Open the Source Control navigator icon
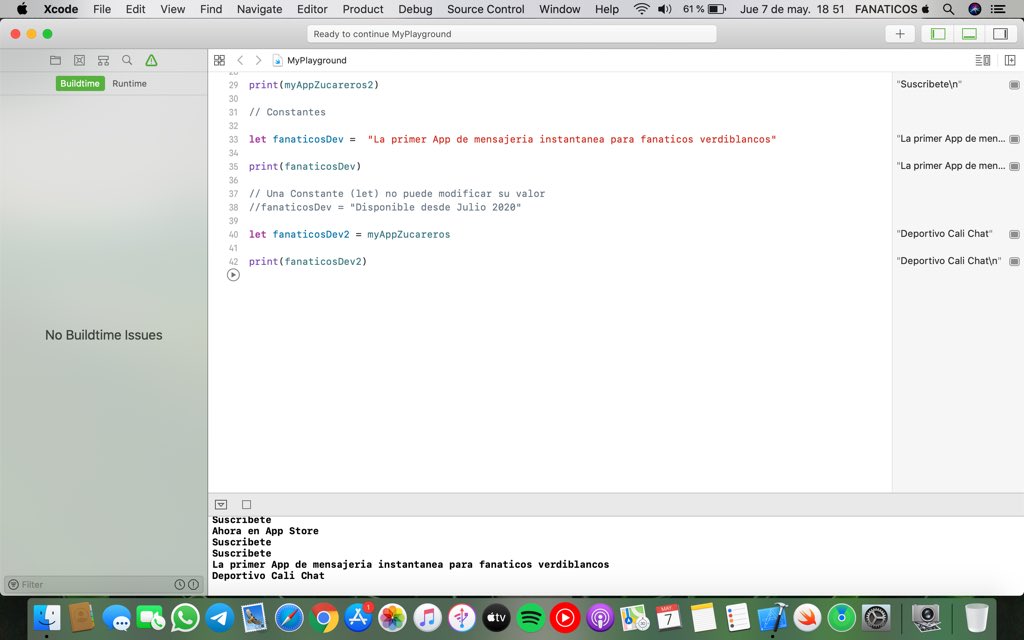The width and height of the screenshot is (1024, 640). click(x=79, y=60)
